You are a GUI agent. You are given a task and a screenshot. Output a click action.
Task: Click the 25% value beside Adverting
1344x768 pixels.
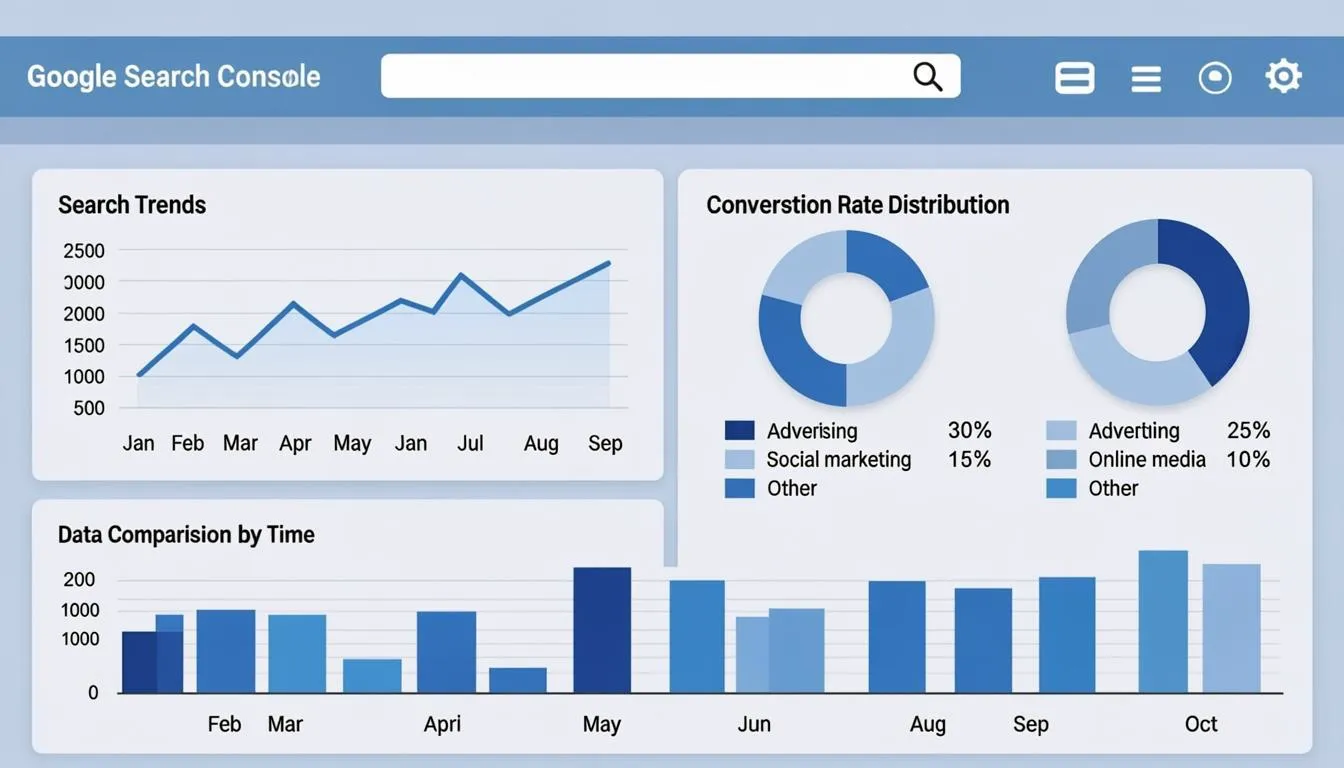[1248, 431]
